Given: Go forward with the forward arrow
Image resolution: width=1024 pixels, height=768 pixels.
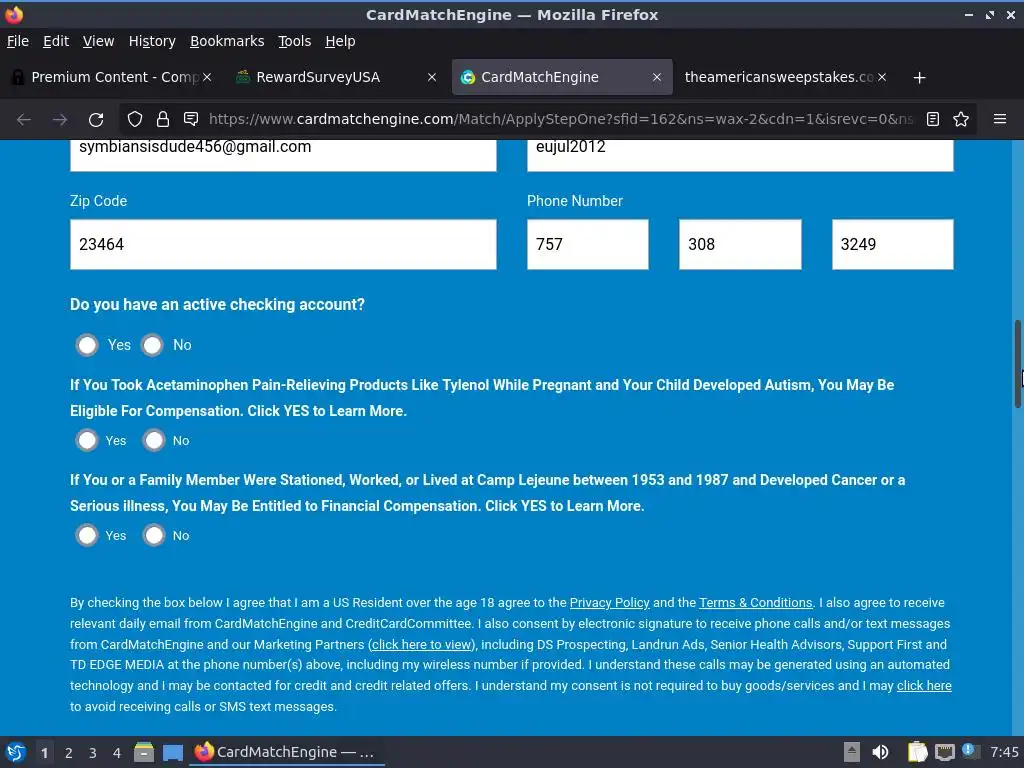Looking at the screenshot, I should tap(60, 120).
